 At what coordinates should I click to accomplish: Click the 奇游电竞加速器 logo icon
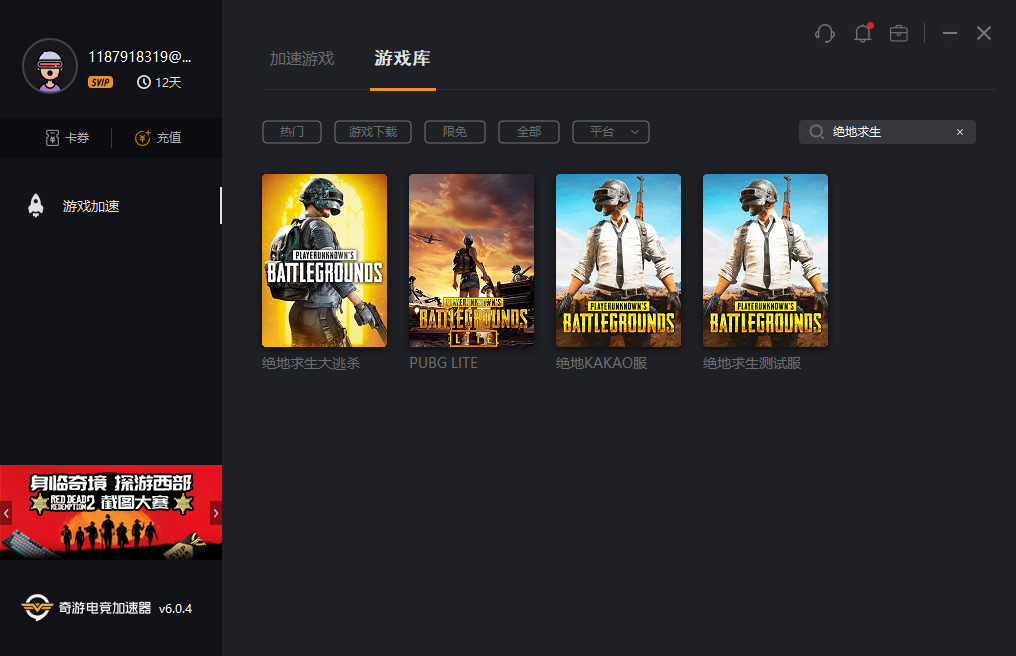tap(36, 607)
